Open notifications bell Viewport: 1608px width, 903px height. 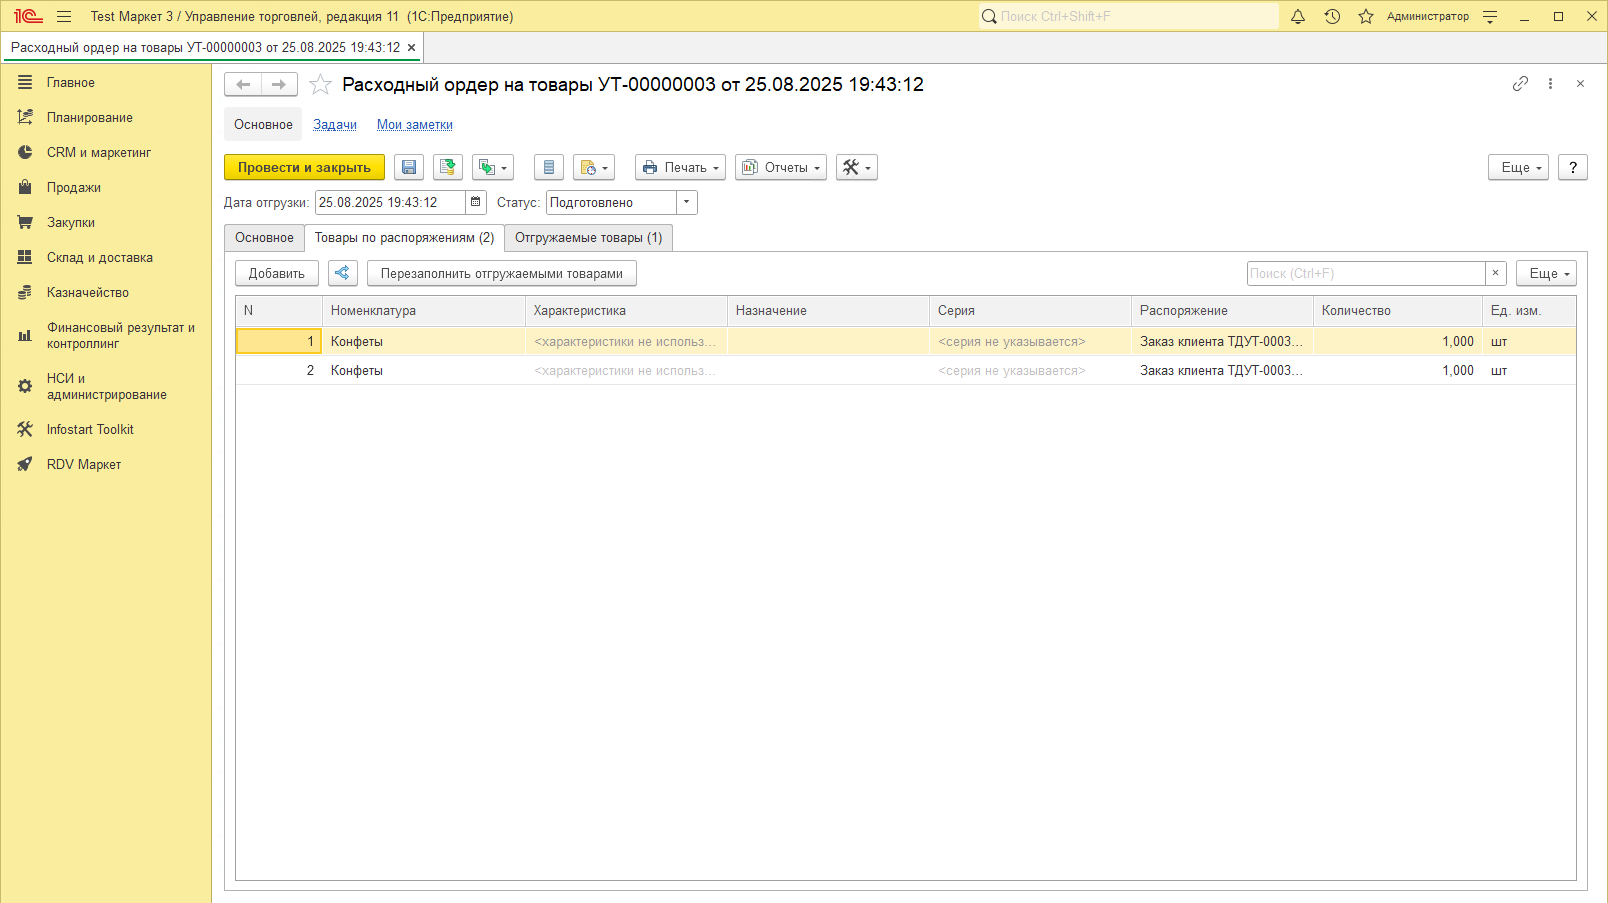tap(1298, 16)
